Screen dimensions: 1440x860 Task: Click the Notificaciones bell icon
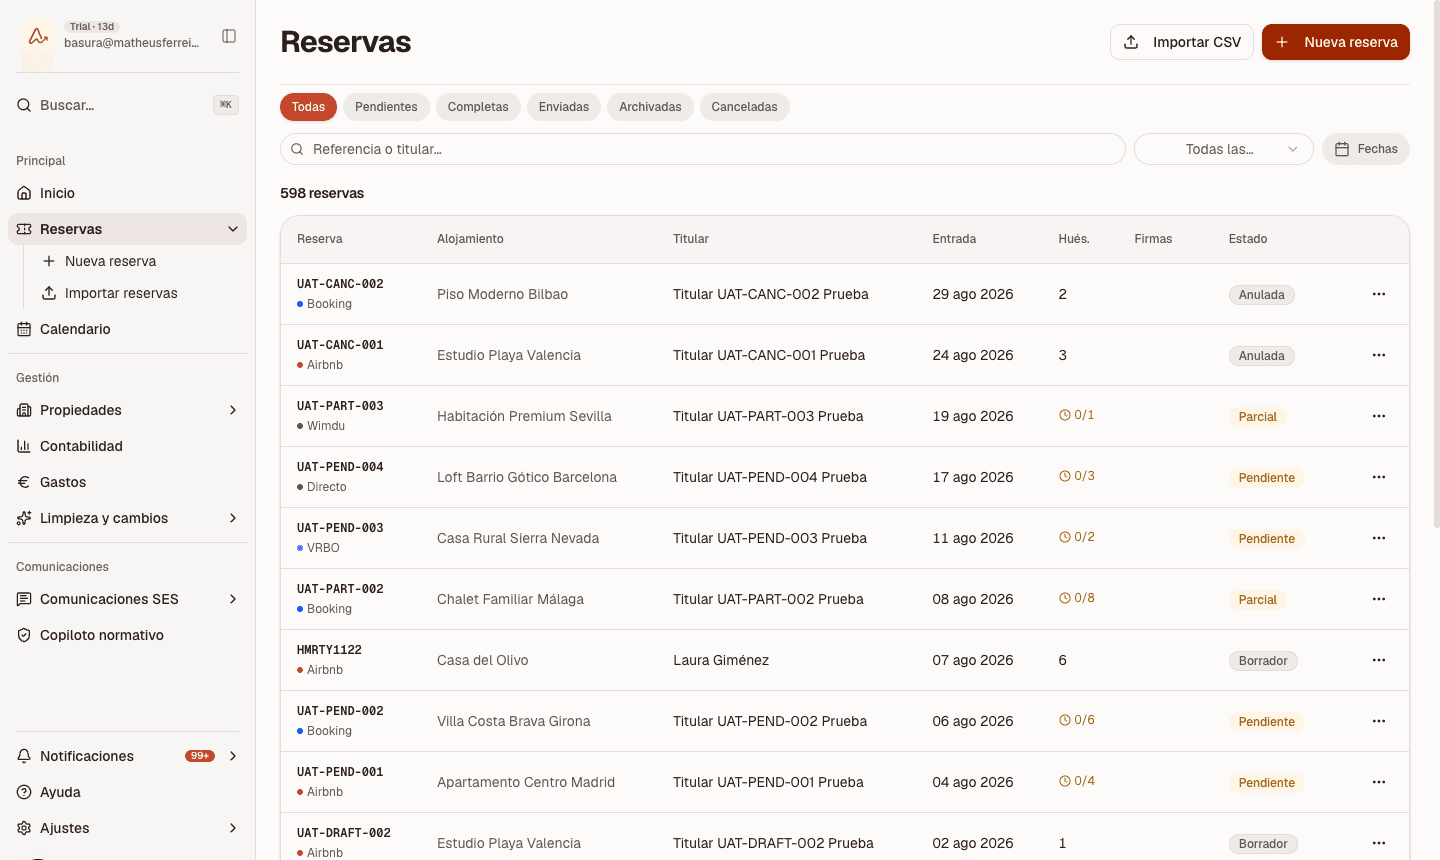click(24, 756)
